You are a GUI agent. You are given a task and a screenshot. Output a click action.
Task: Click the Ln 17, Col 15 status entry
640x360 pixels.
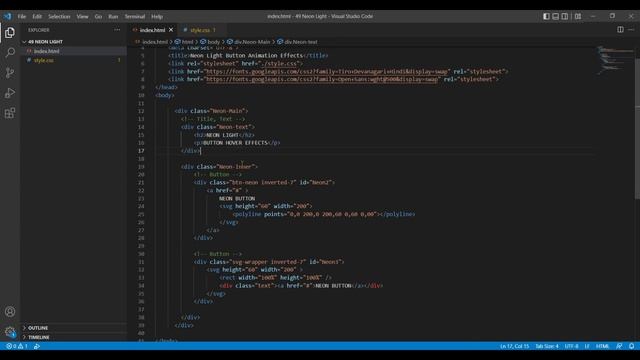click(x=514, y=346)
